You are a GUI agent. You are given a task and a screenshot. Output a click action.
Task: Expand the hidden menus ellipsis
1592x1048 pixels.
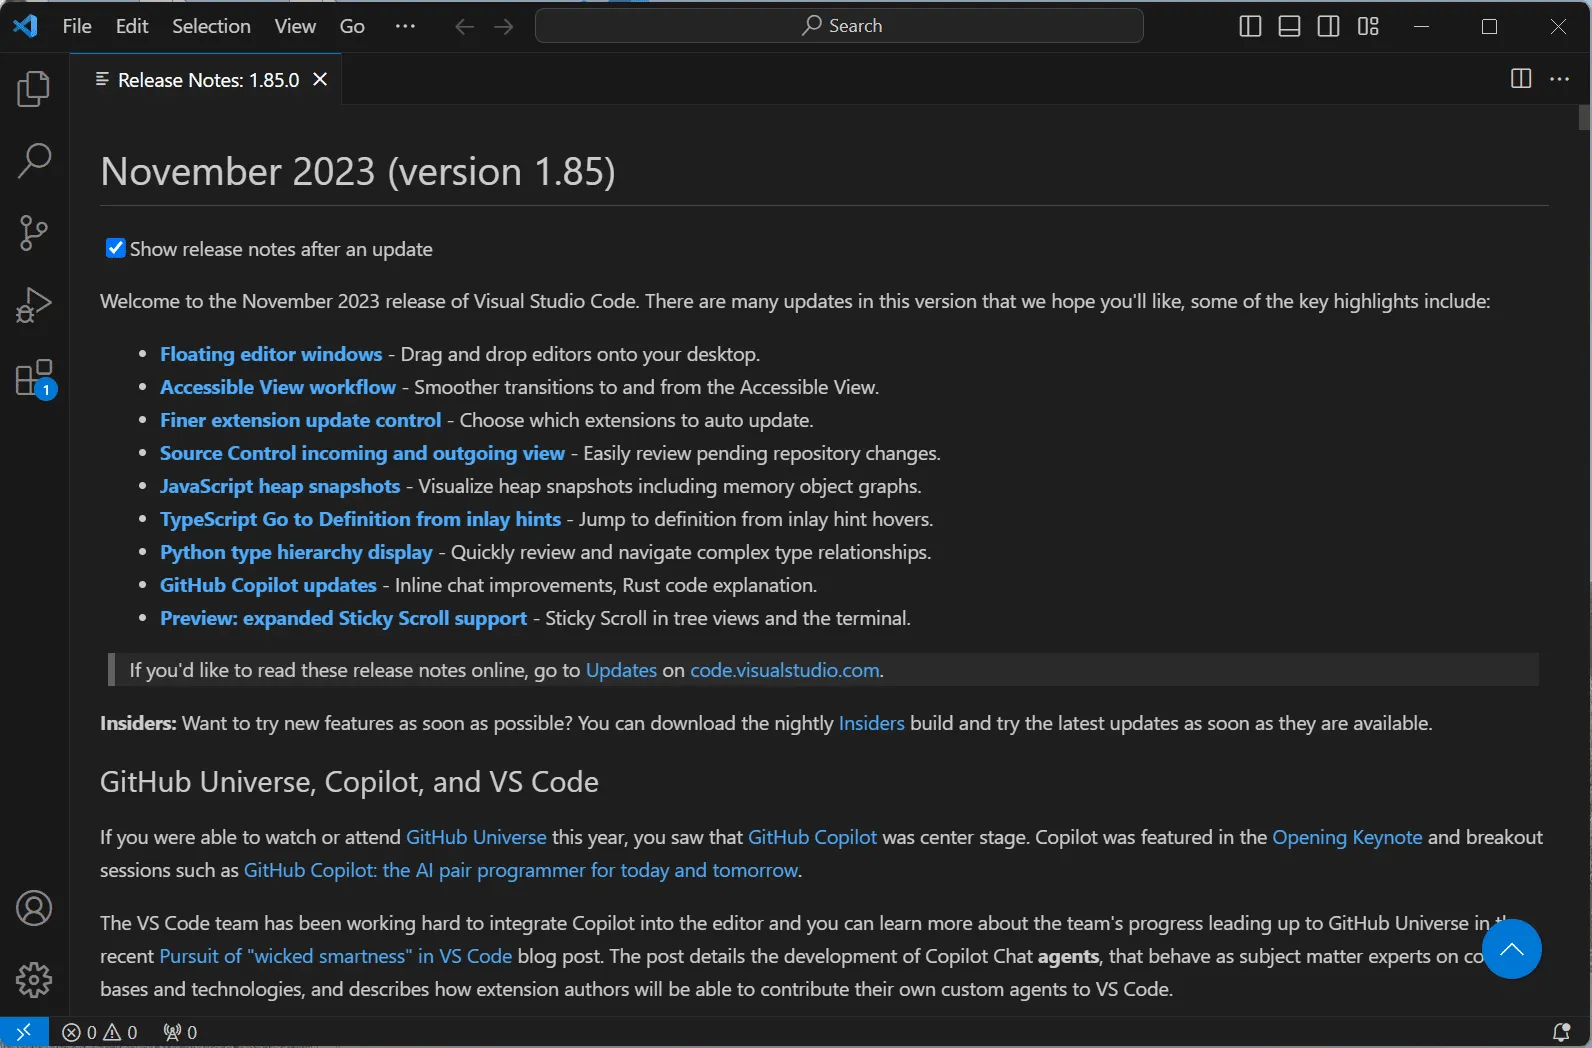[405, 27]
